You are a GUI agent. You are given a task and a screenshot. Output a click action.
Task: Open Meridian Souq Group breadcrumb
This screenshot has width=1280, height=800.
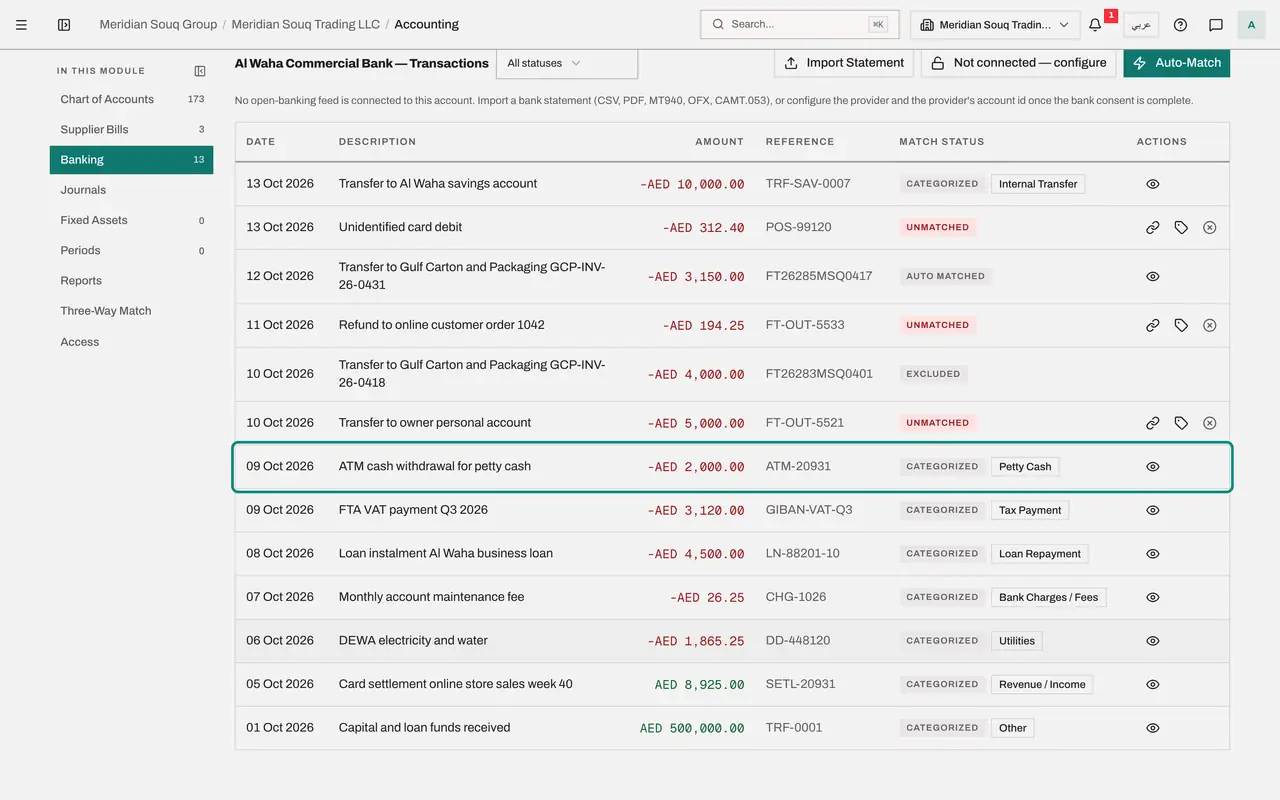coord(158,25)
